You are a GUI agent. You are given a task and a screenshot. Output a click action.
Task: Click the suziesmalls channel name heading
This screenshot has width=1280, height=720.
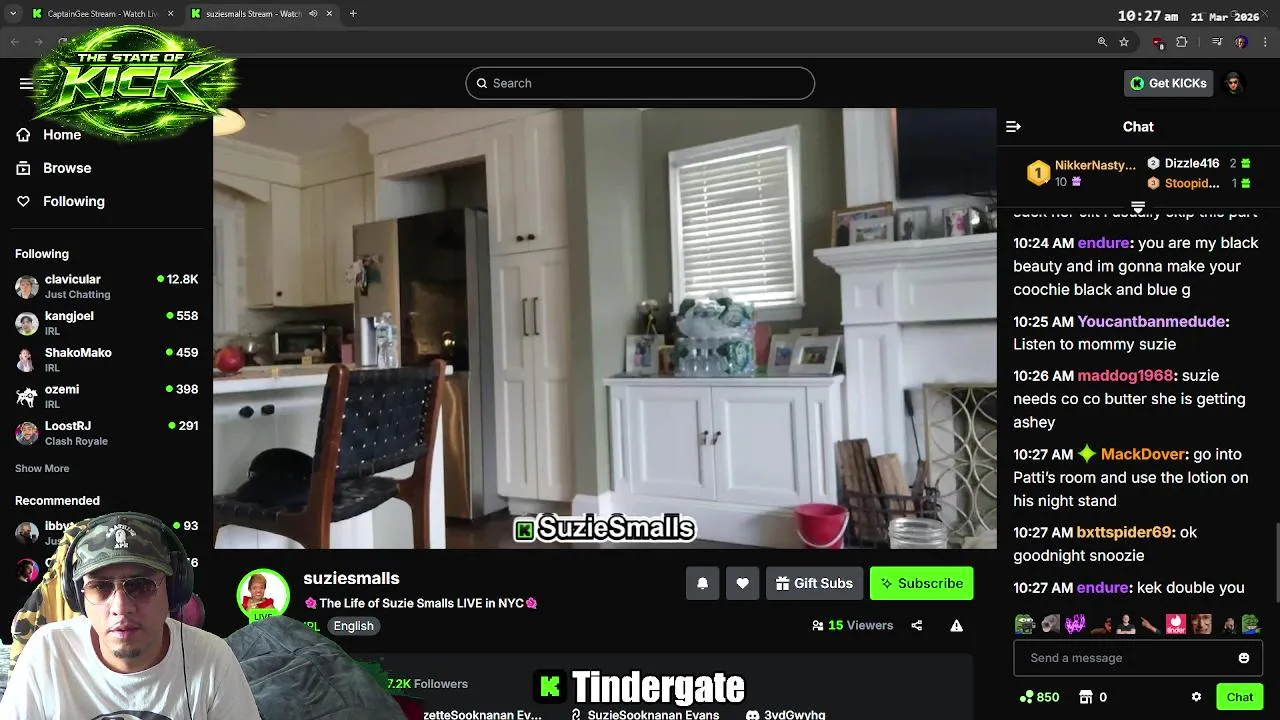351,579
